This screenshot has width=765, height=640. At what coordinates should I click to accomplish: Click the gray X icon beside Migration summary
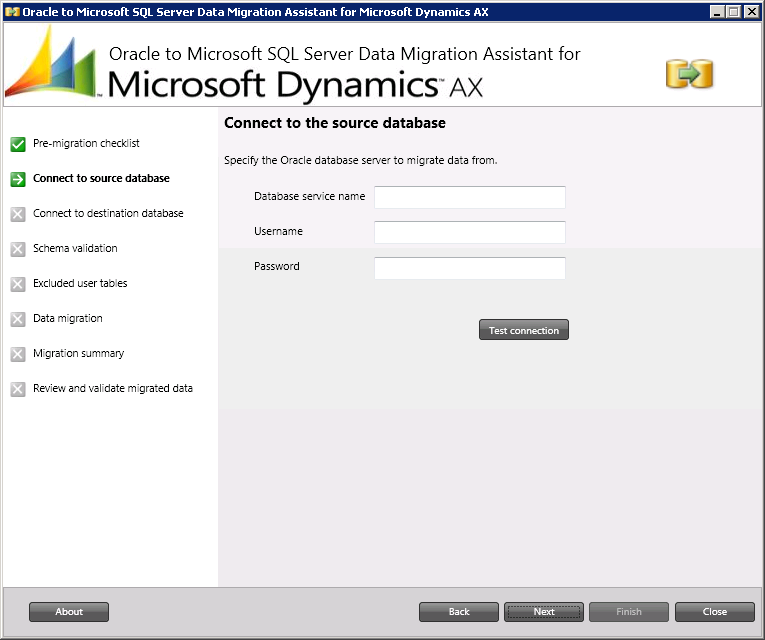tap(18, 354)
